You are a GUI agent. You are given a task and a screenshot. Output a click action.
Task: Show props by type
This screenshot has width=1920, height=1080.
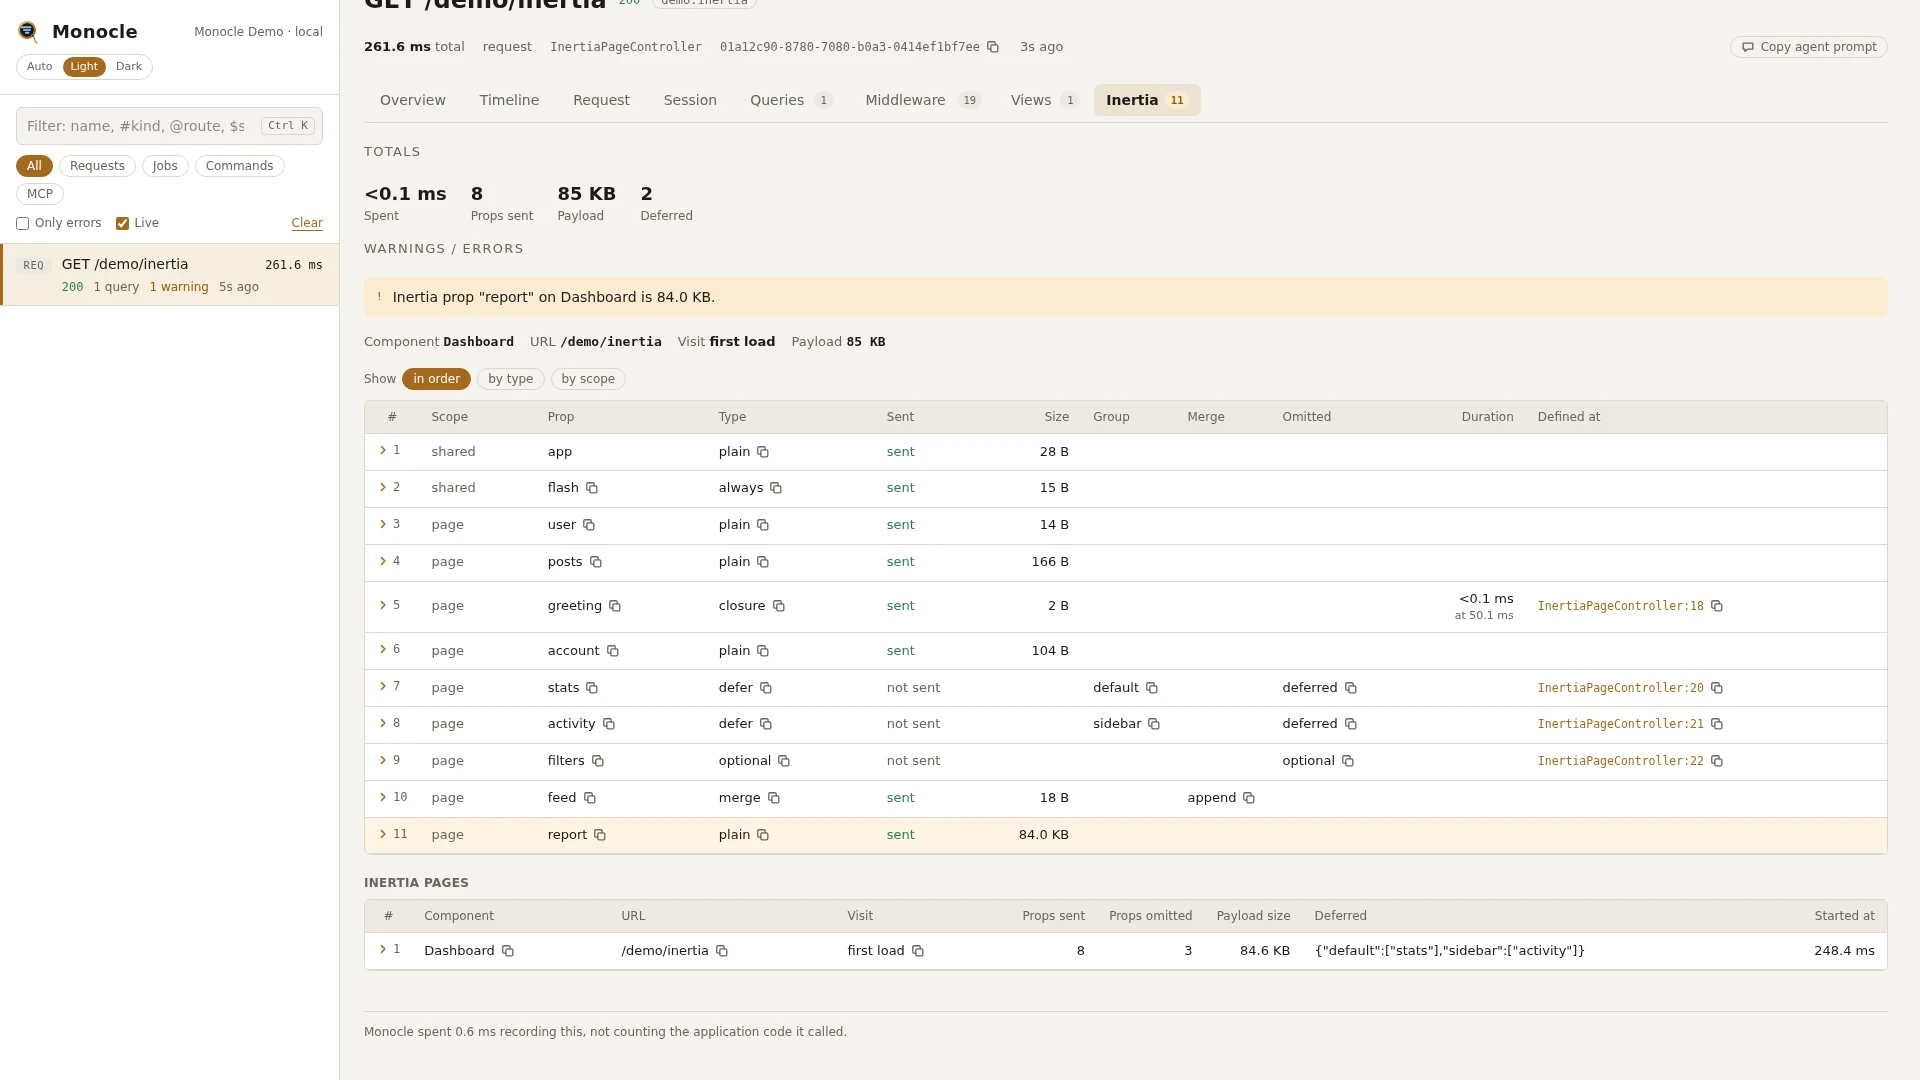[x=510, y=379]
